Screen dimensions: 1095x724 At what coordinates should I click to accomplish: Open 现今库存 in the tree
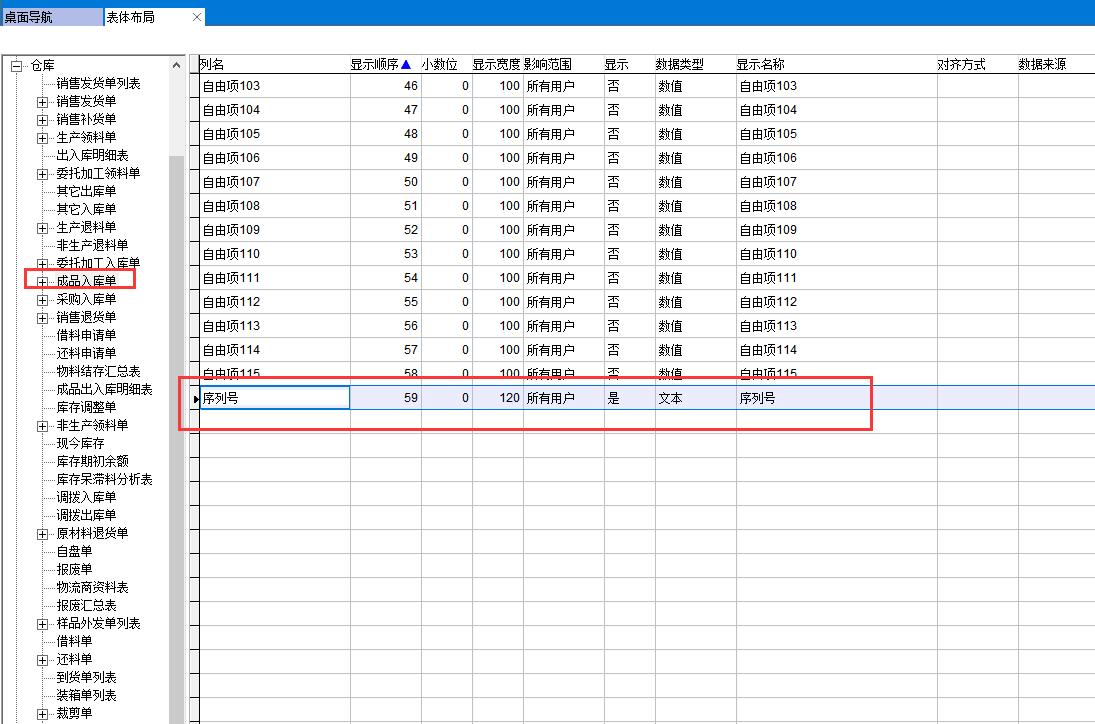coord(80,443)
